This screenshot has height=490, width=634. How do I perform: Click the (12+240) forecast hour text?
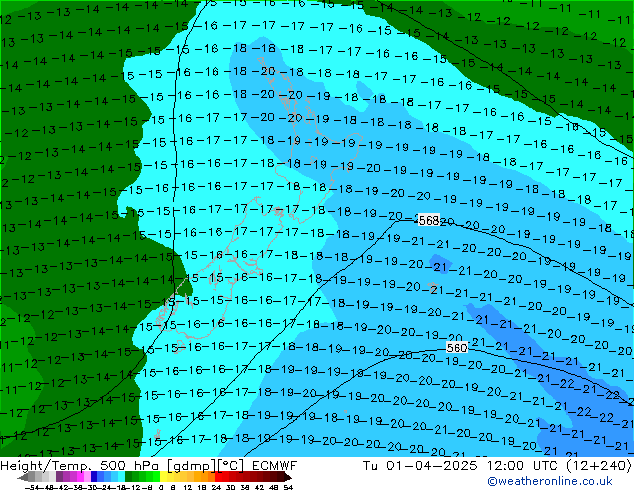click(598, 466)
